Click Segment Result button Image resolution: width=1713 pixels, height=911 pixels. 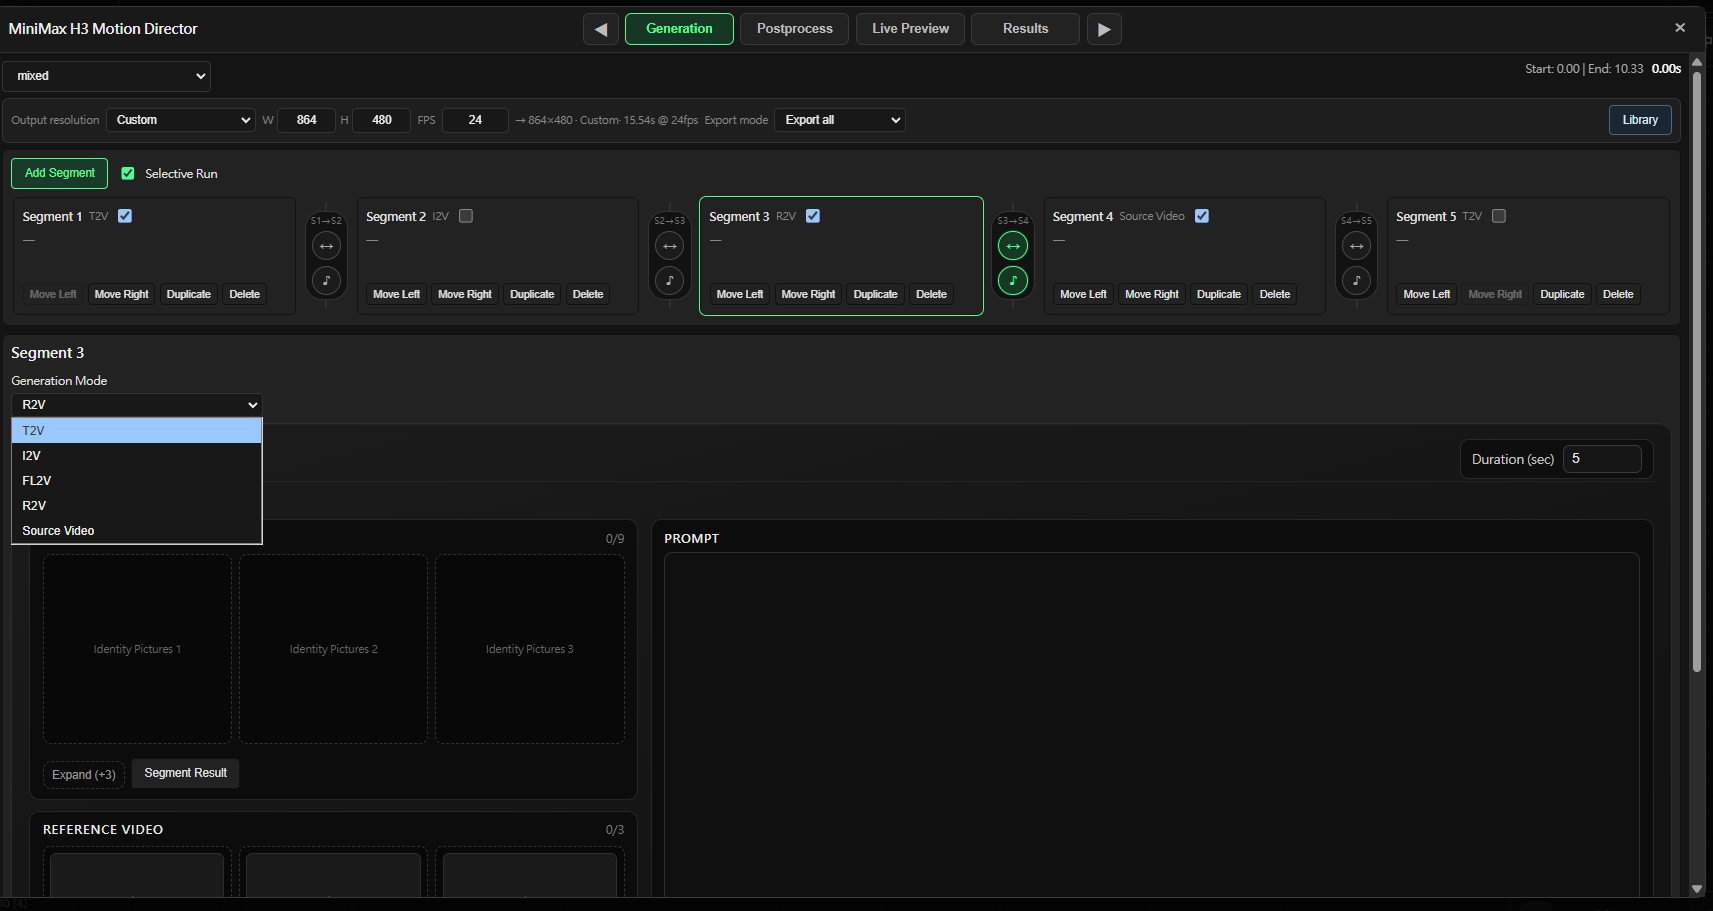coord(186,773)
